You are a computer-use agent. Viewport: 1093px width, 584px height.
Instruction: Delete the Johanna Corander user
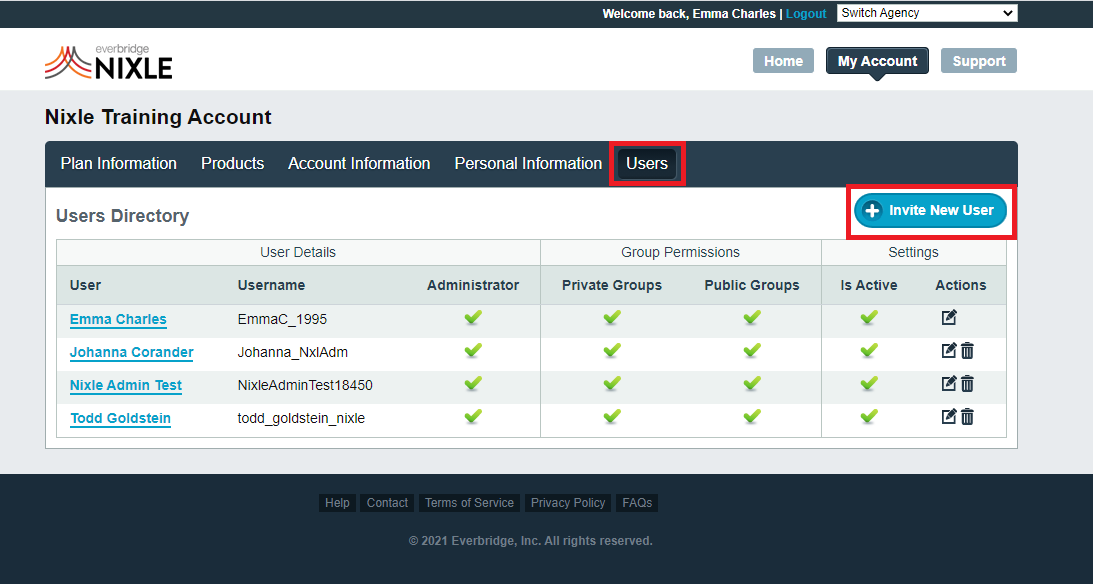(968, 351)
